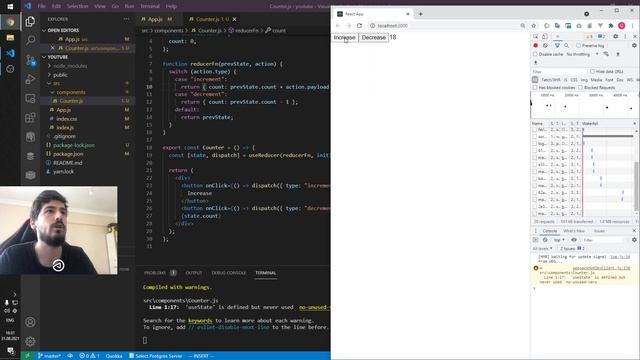Clear the network log
The image size is (640, 360).
coord(545,45)
